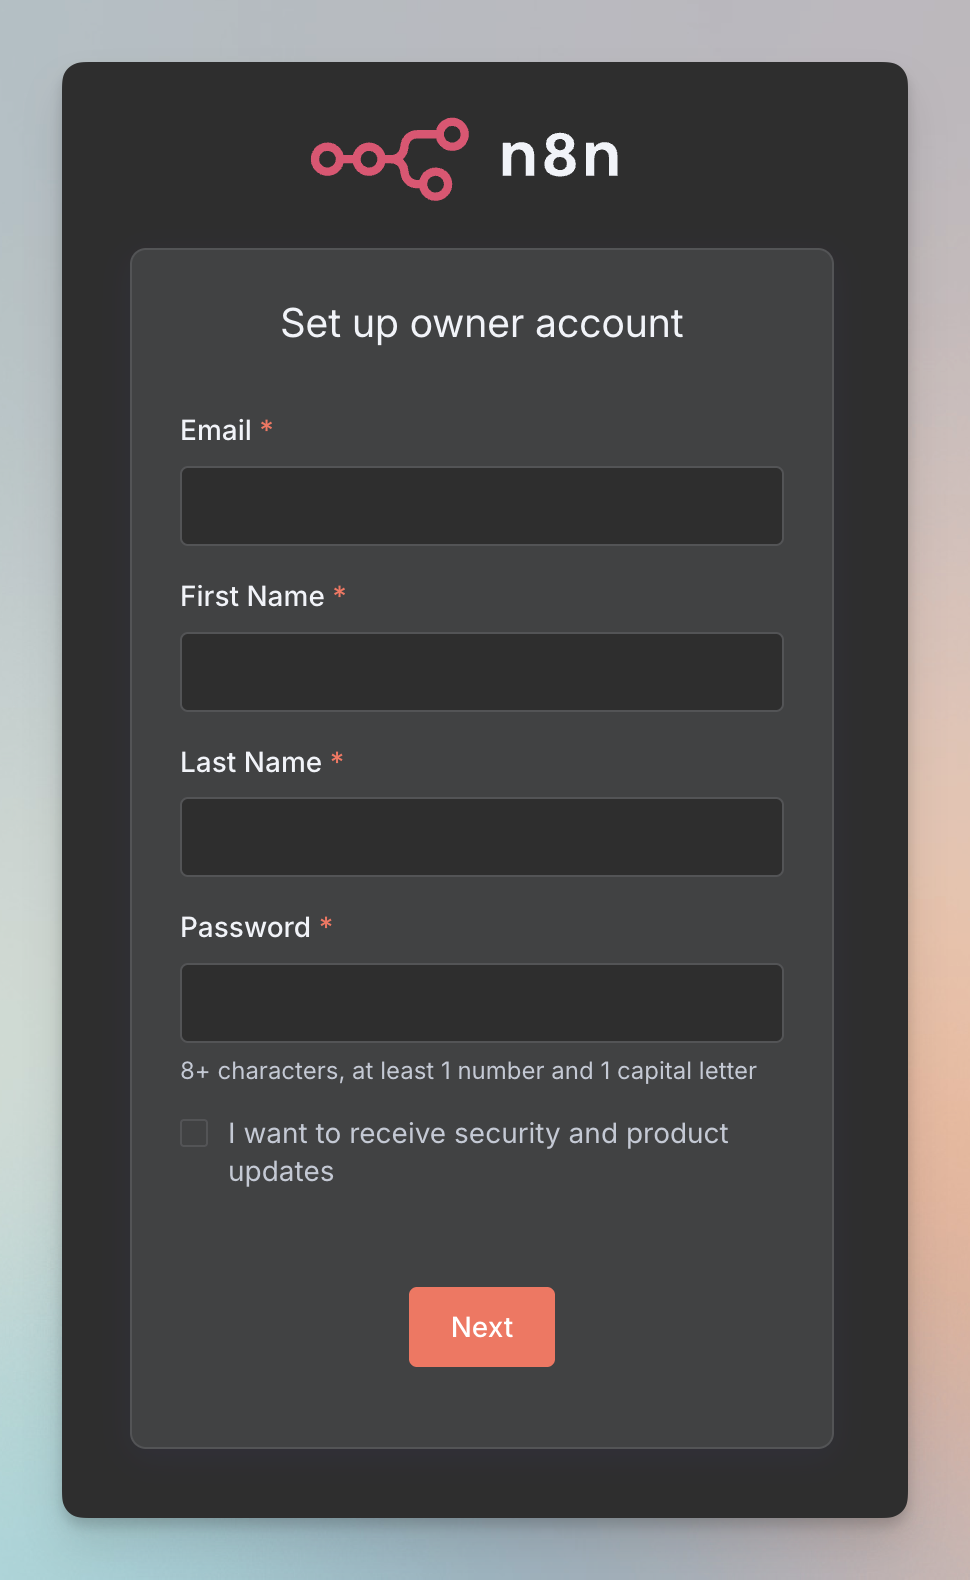The height and width of the screenshot is (1580, 970).
Task: Click the First Name label
Action: [x=252, y=596]
